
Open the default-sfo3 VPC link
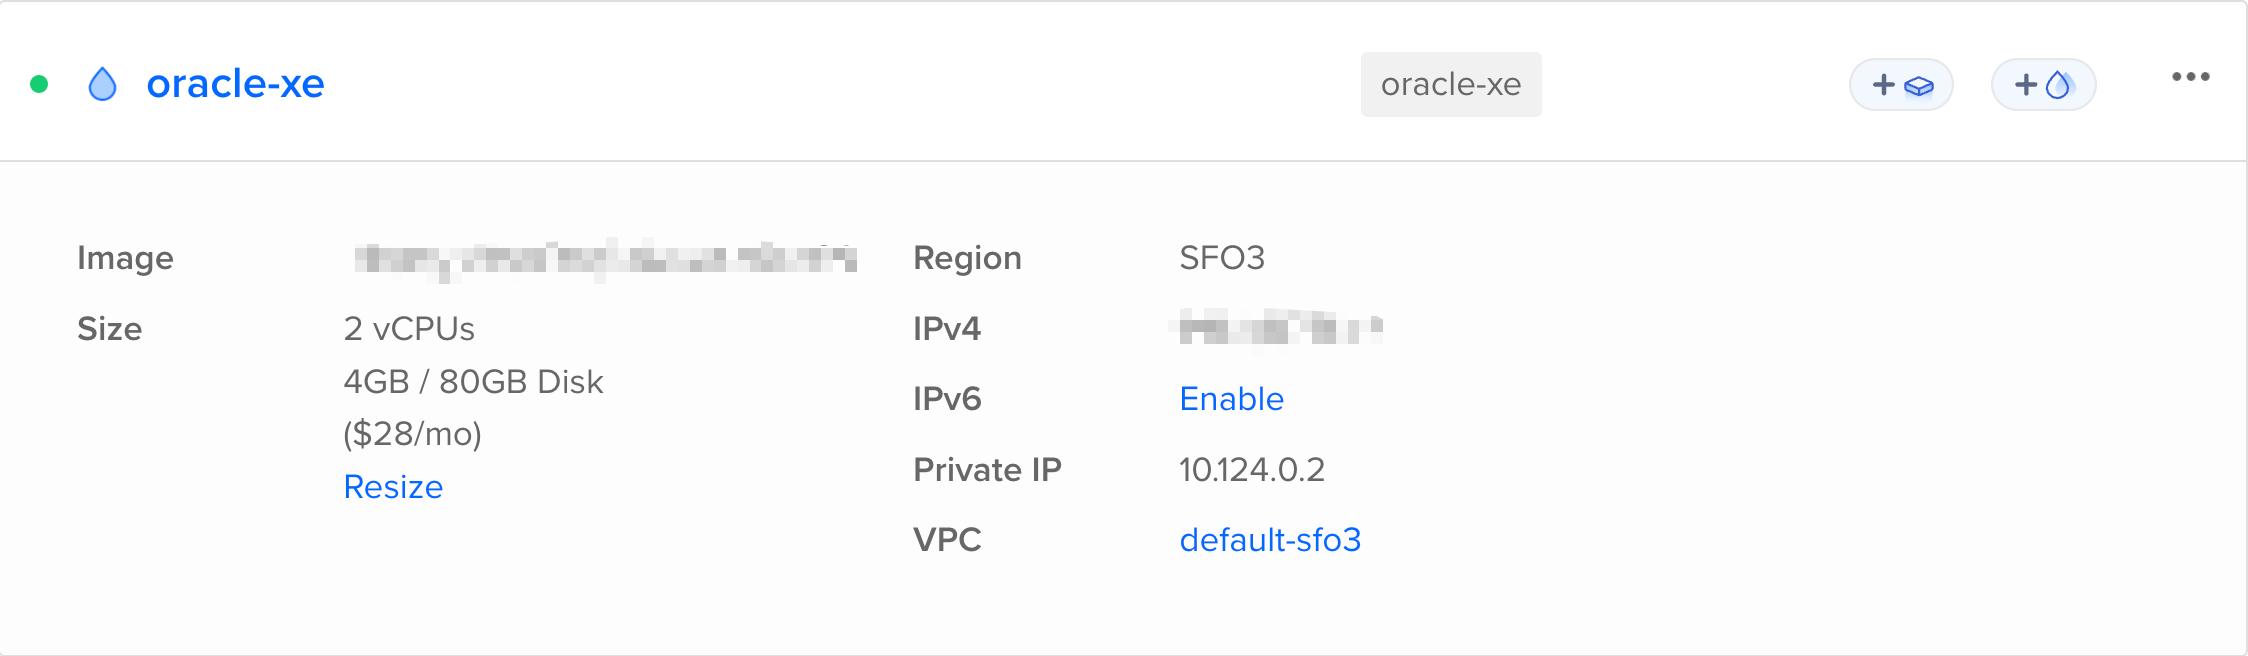pos(1270,540)
